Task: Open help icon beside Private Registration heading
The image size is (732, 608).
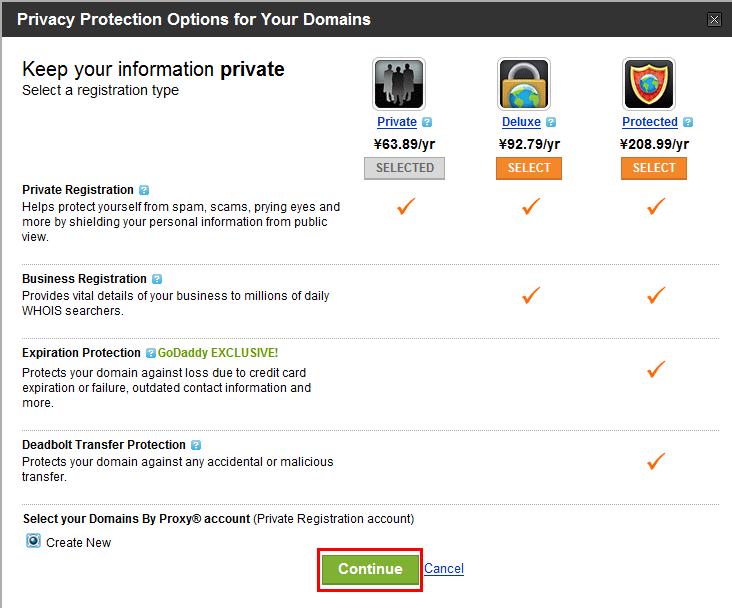Action: coord(144,190)
